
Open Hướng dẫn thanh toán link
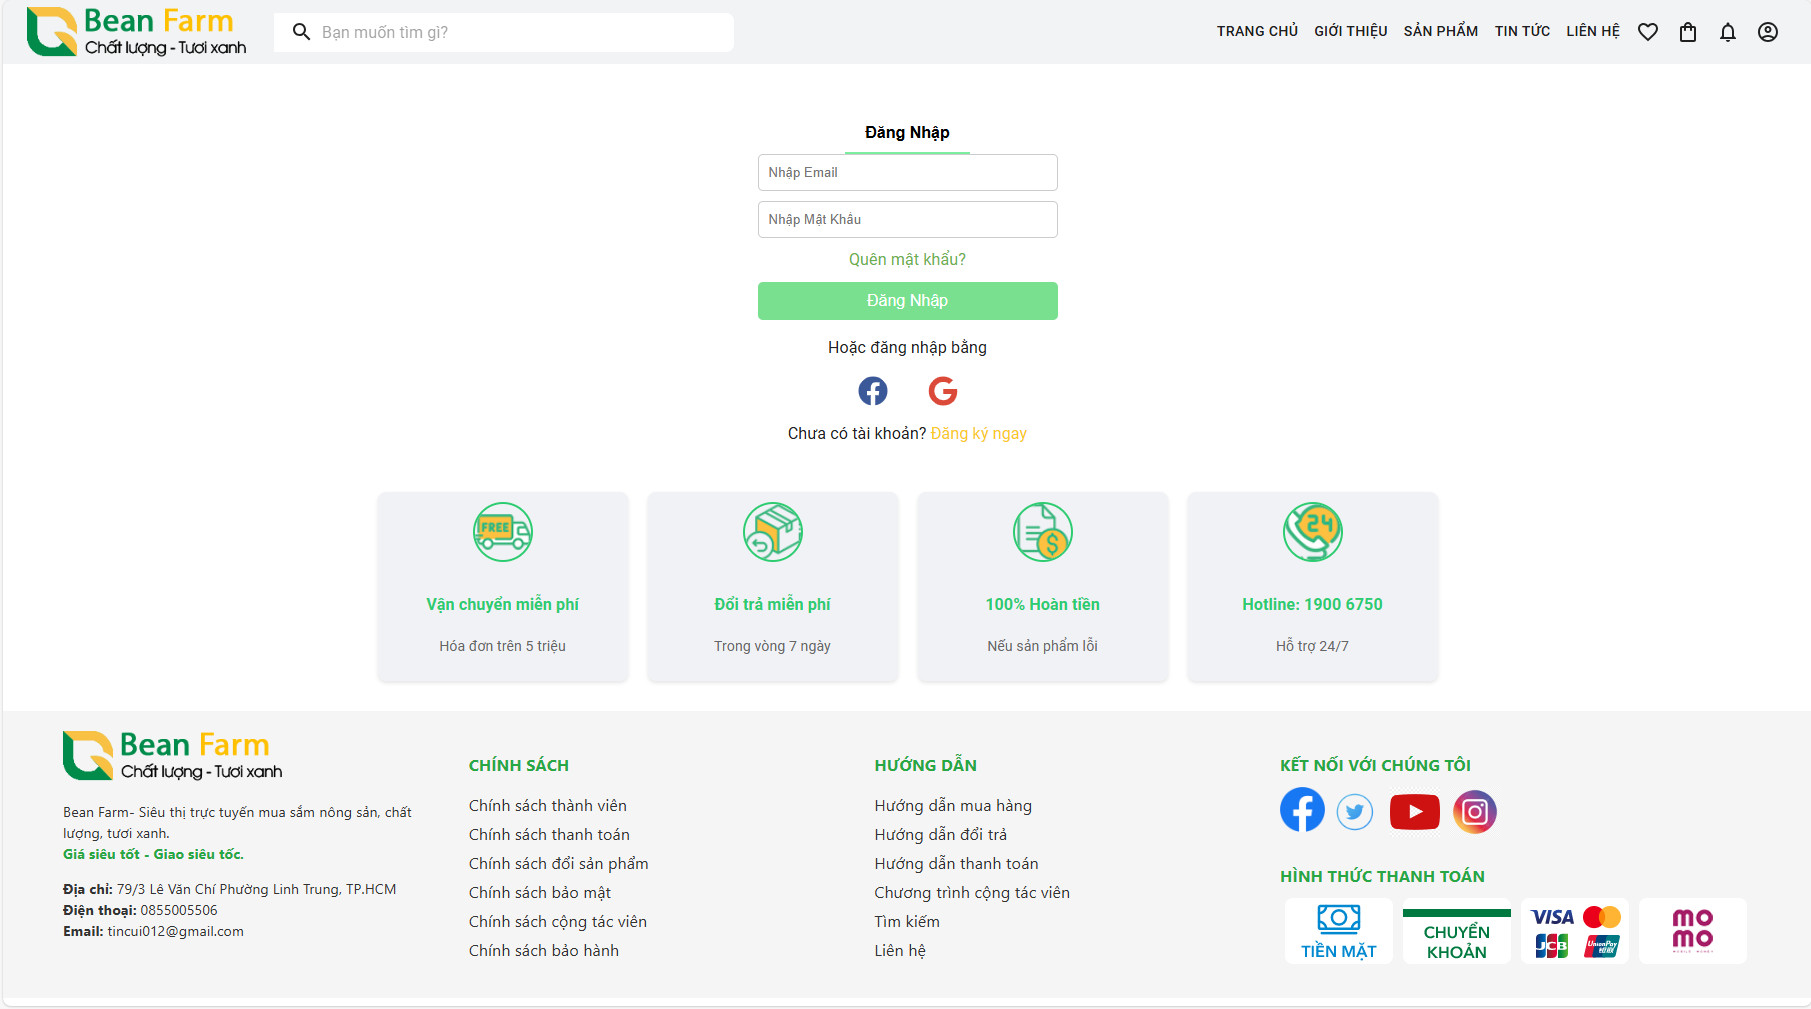click(x=956, y=864)
